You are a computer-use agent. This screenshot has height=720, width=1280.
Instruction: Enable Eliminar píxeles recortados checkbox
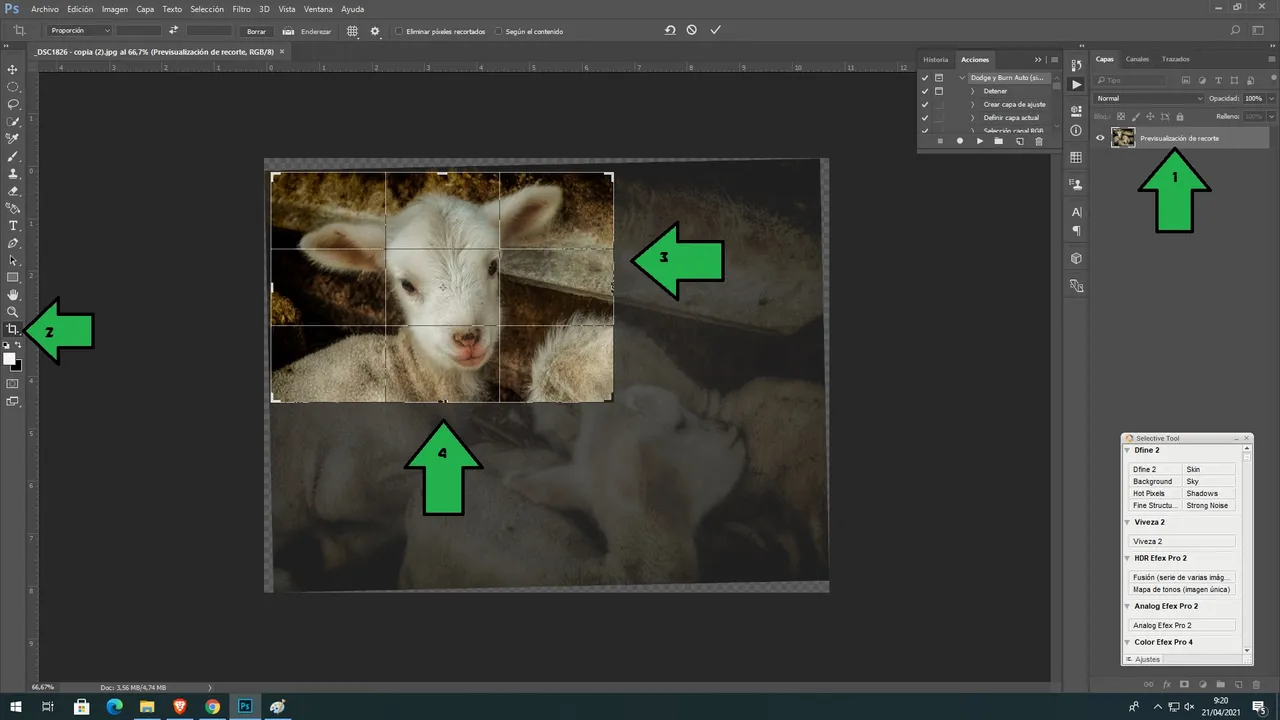coord(399,31)
